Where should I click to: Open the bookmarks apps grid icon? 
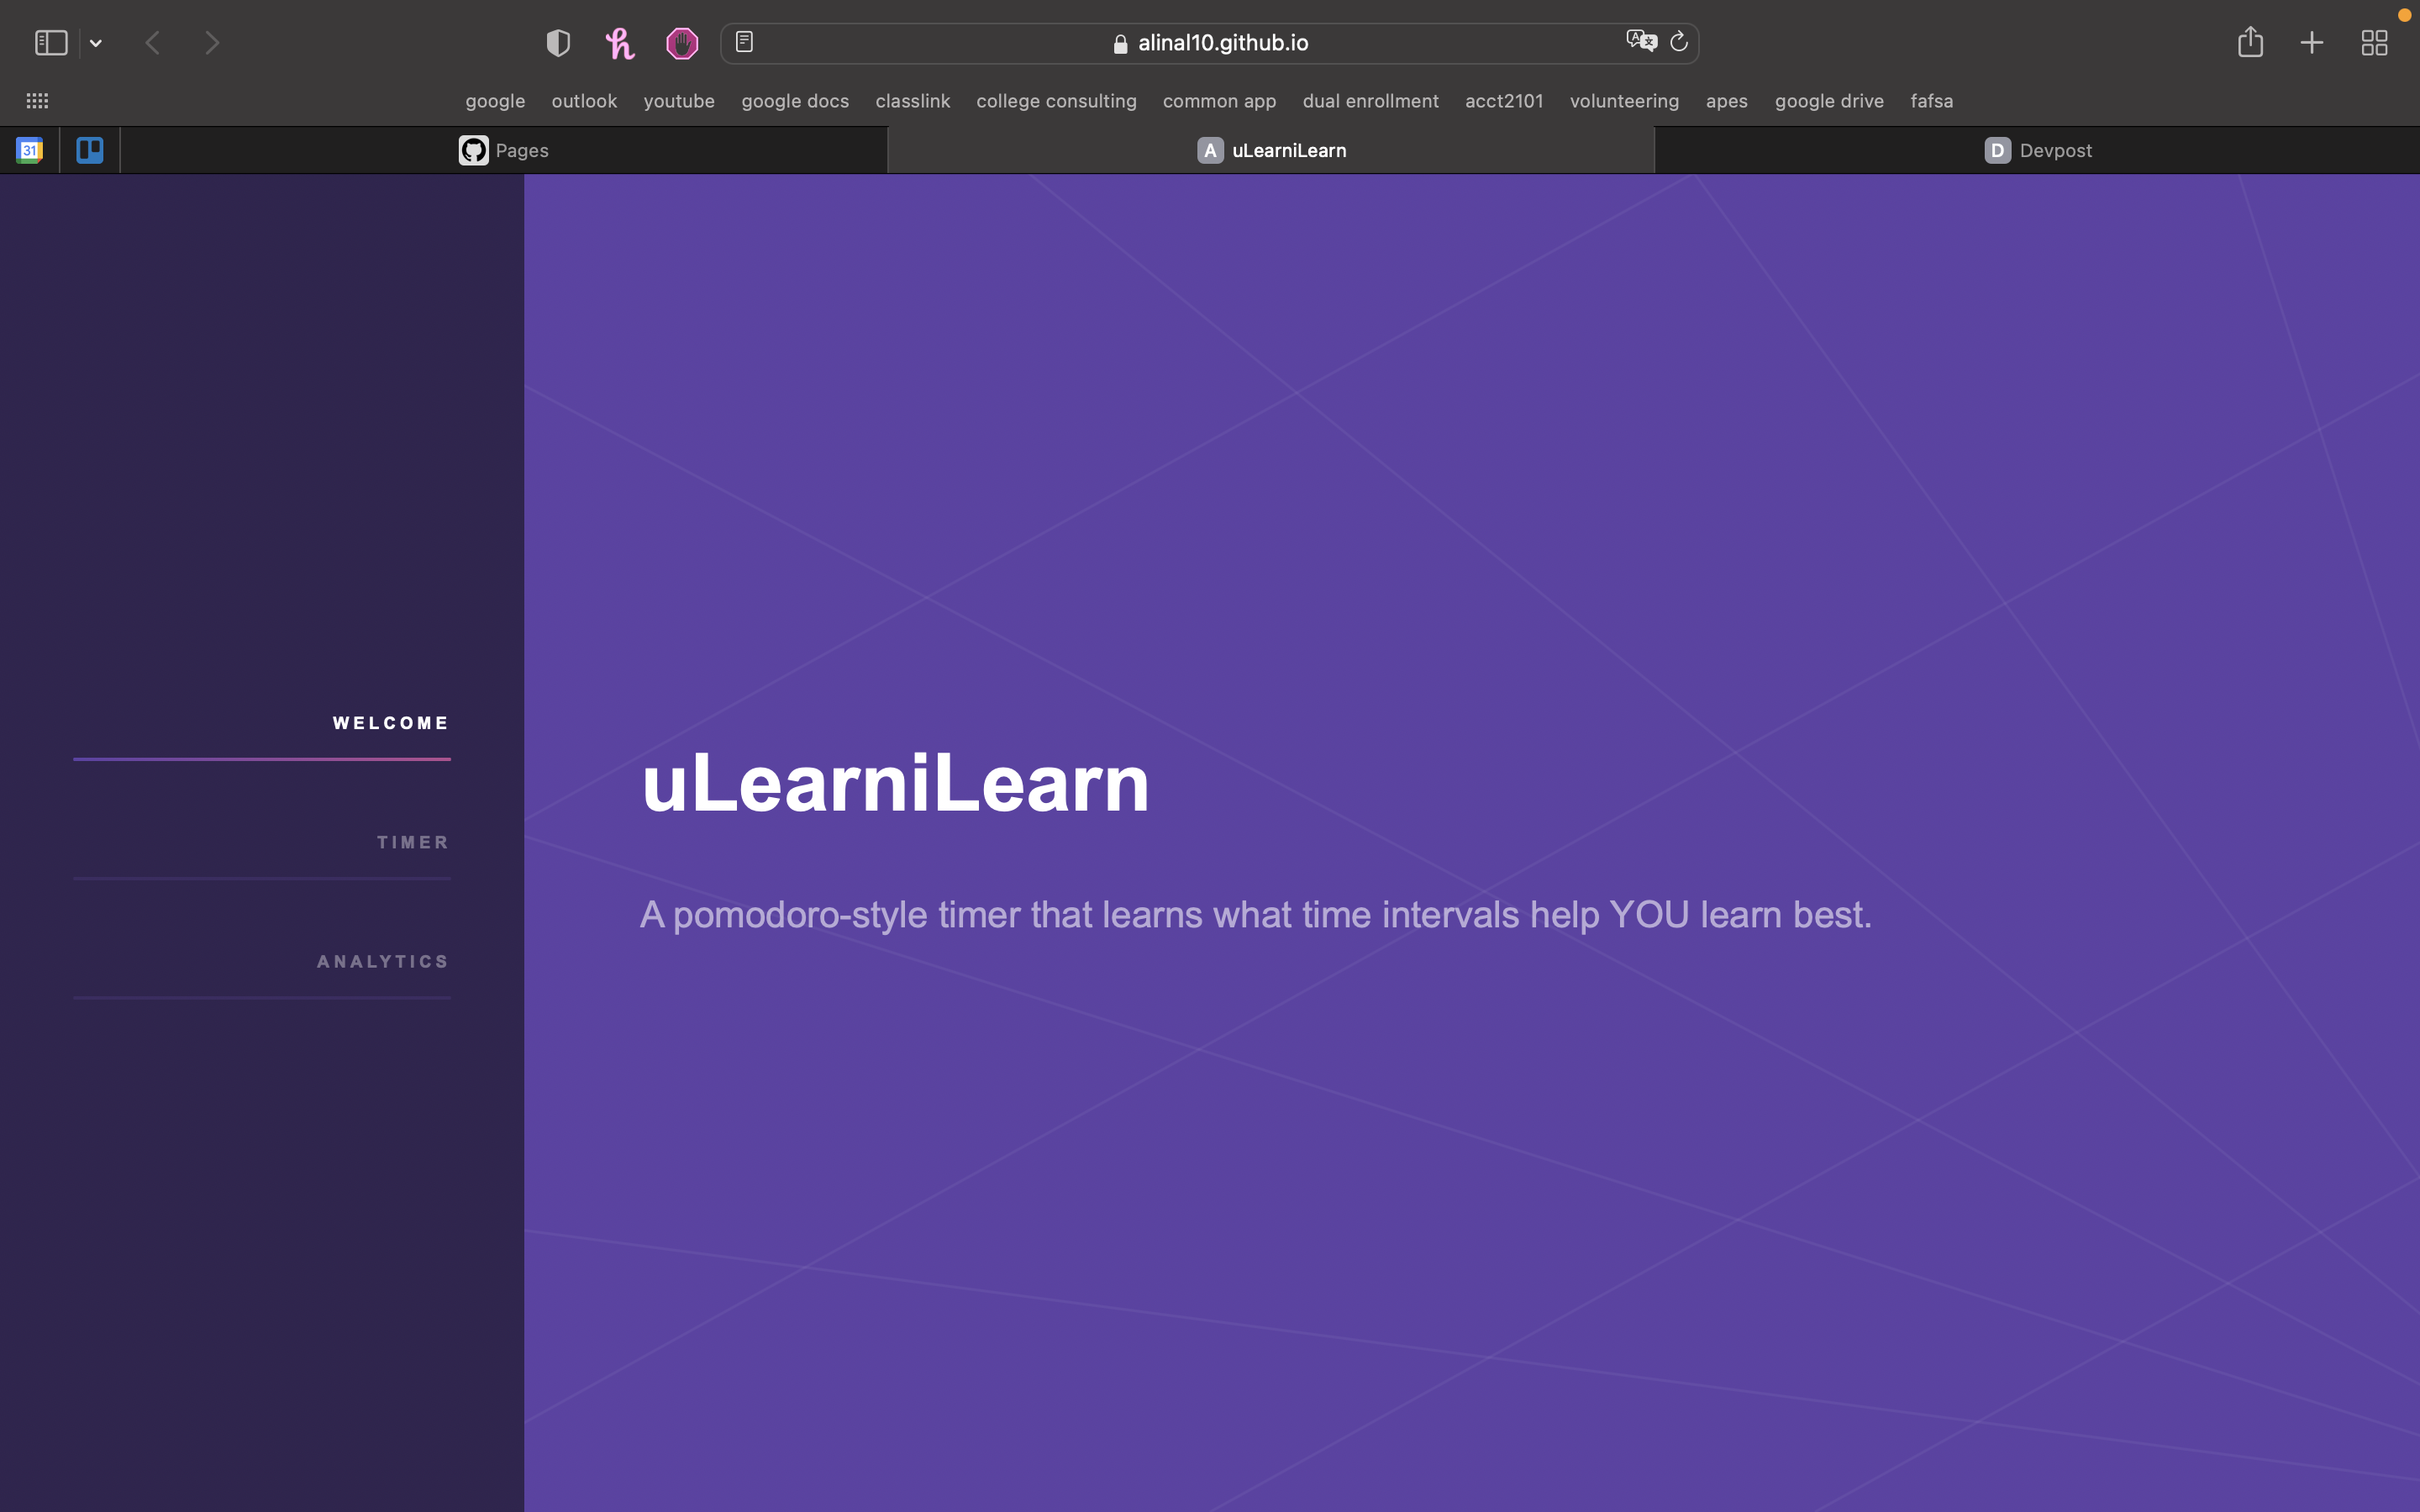point(37,101)
